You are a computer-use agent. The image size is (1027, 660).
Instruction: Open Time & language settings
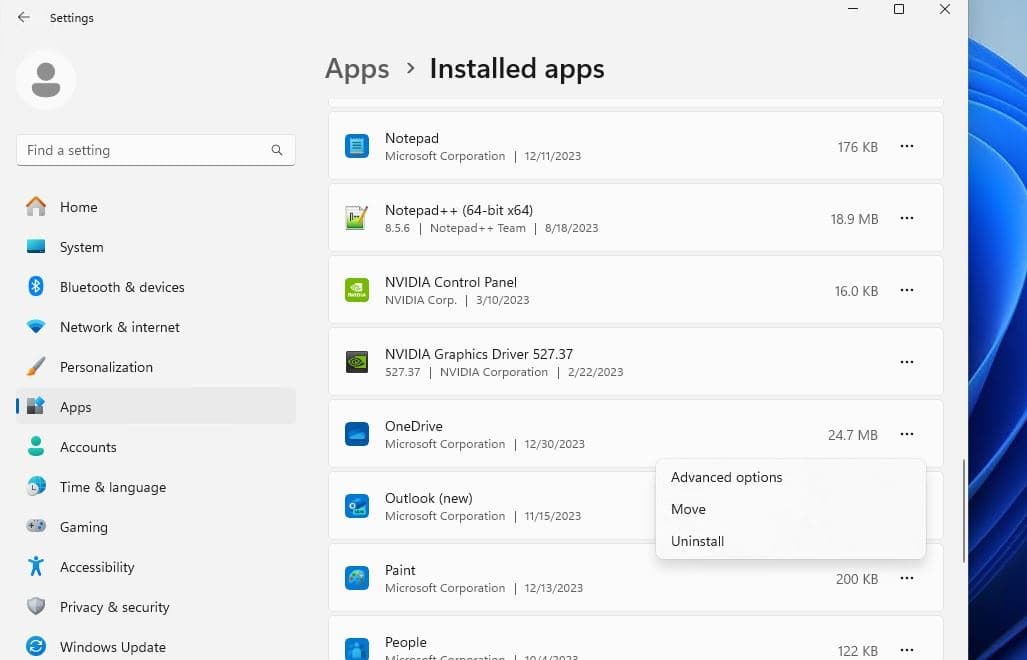pyautogui.click(x=156, y=486)
